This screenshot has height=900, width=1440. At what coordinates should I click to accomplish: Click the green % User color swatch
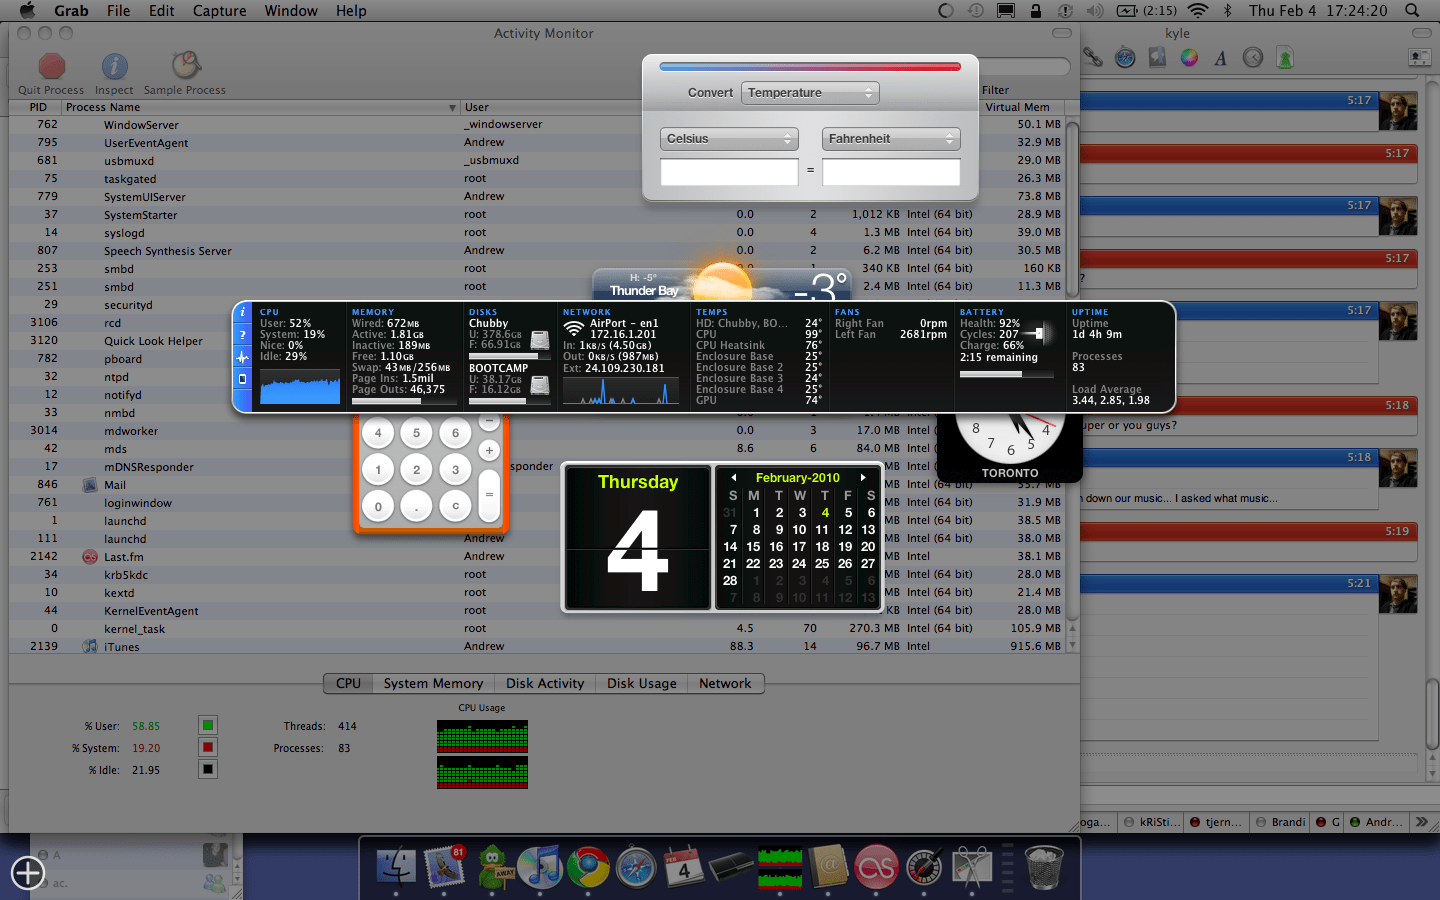[208, 725]
